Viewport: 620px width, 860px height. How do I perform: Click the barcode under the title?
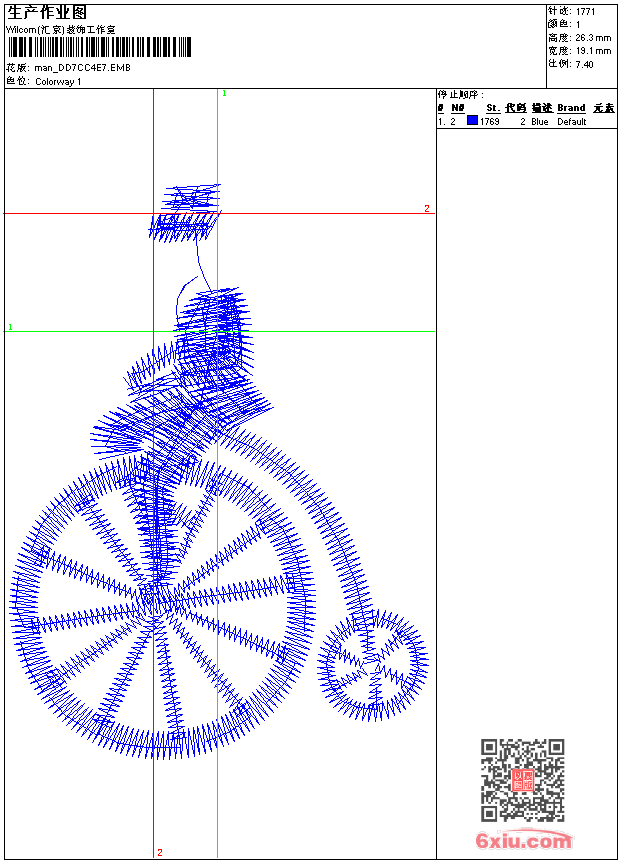[x=99, y=47]
